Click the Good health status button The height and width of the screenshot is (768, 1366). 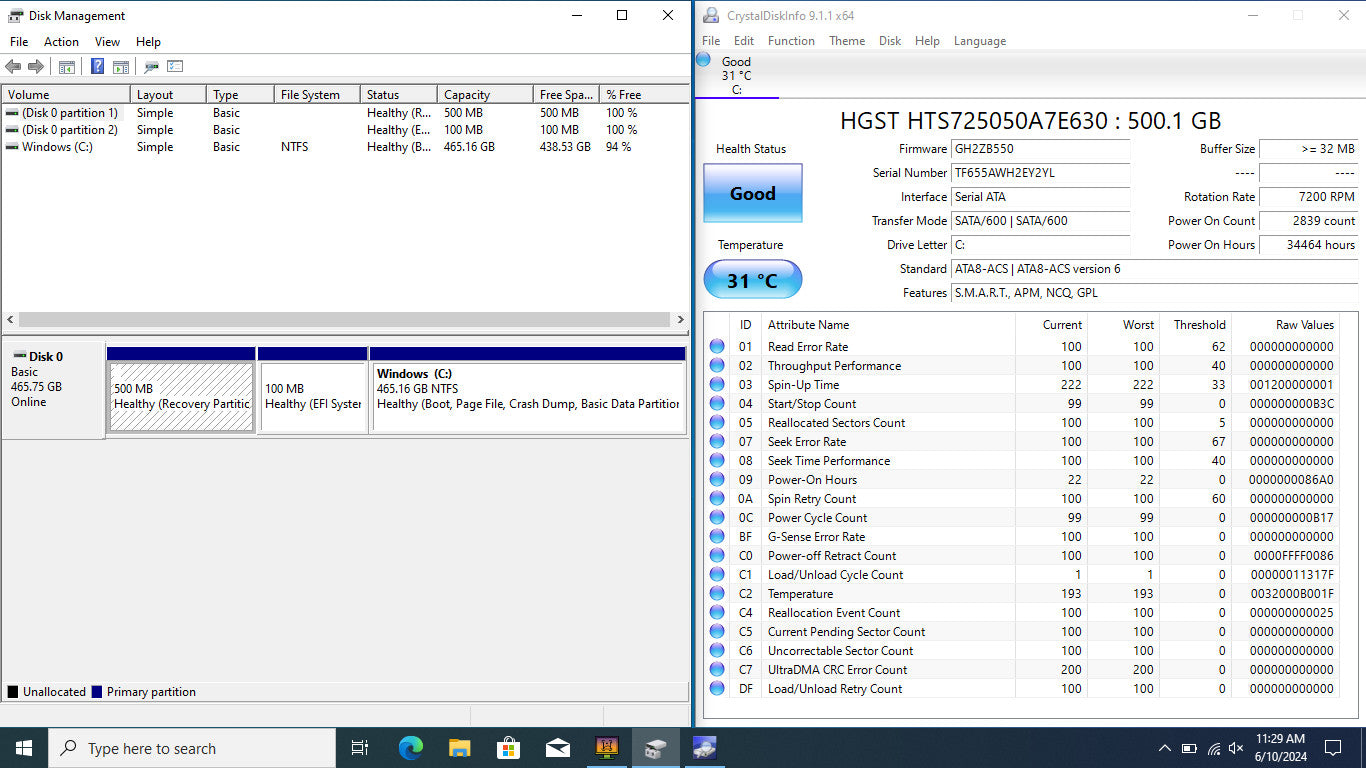click(752, 194)
